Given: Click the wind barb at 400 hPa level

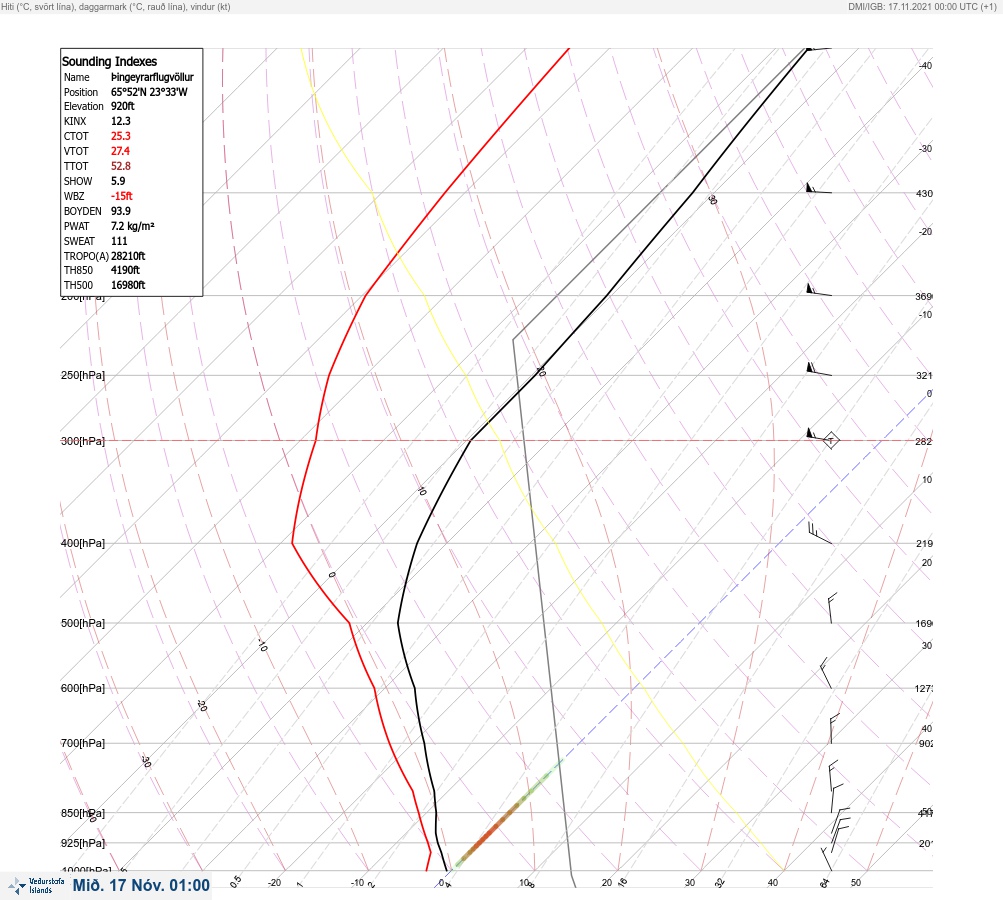Looking at the screenshot, I should click(820, 533).
